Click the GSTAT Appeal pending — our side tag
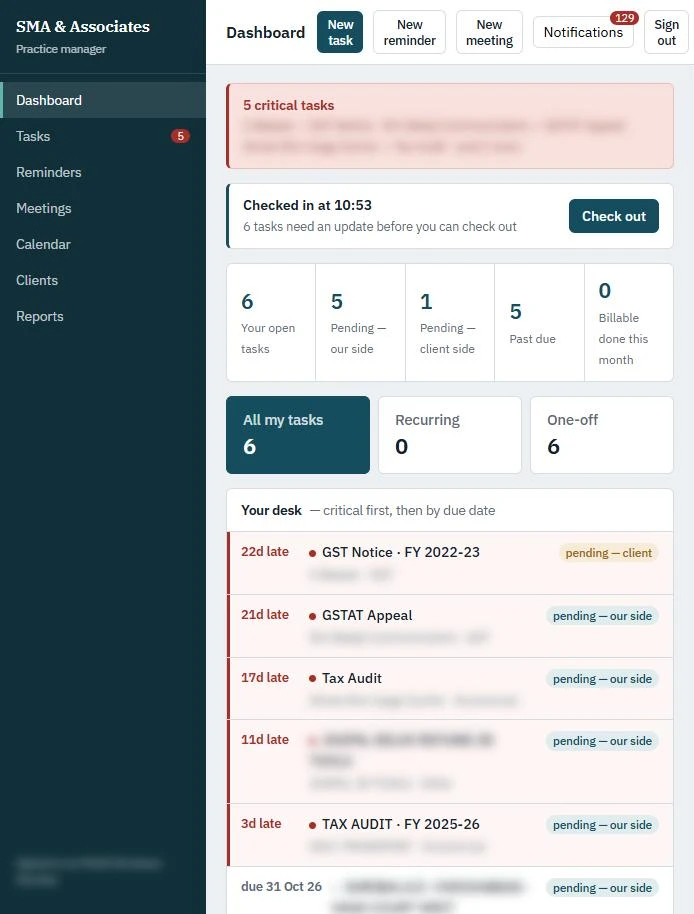Viewport: 694px width, 914px height. (602, 616)
